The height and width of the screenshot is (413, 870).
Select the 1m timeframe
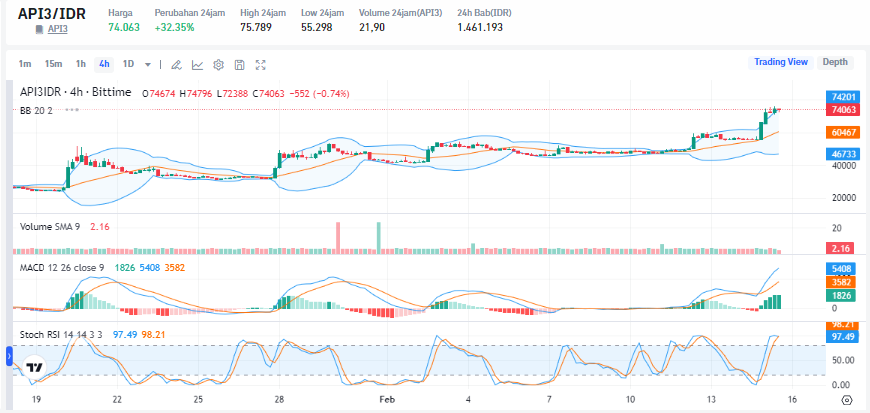coord(24,64)
